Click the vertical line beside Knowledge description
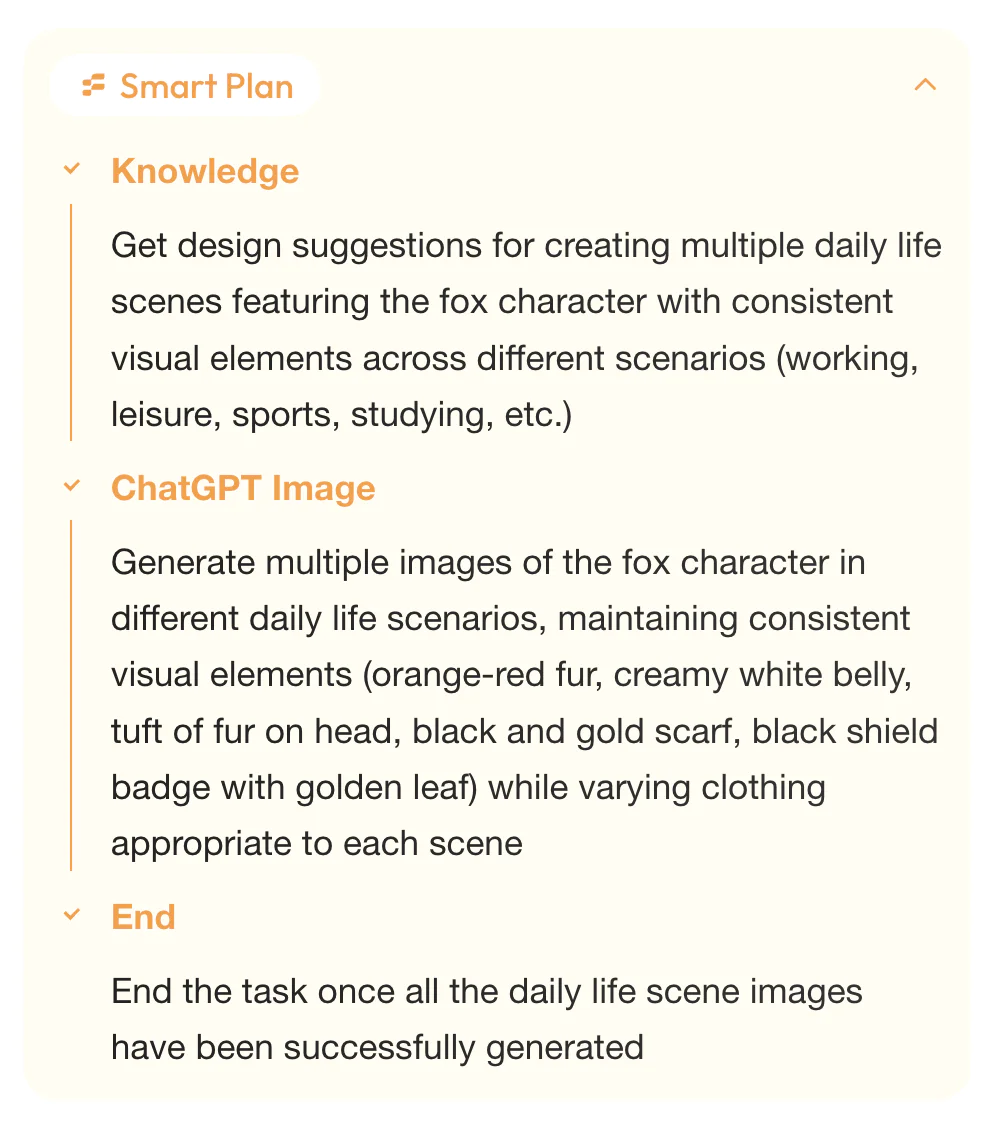The height and width of the screenshot is (1124, 1000). [x=71, y=322]
